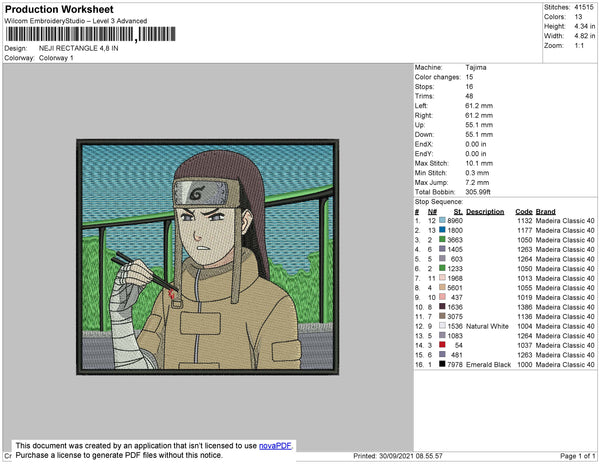Click the leaf headband emblem in design
The image size is (600, 464).
pyautogui.click(x=197, y=194)
